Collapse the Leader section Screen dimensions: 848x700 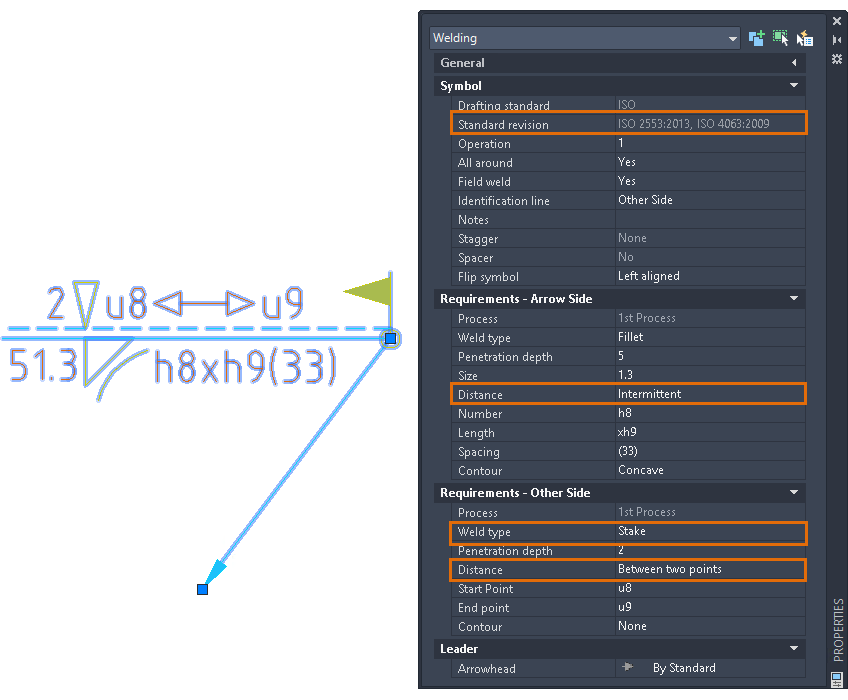794,648
